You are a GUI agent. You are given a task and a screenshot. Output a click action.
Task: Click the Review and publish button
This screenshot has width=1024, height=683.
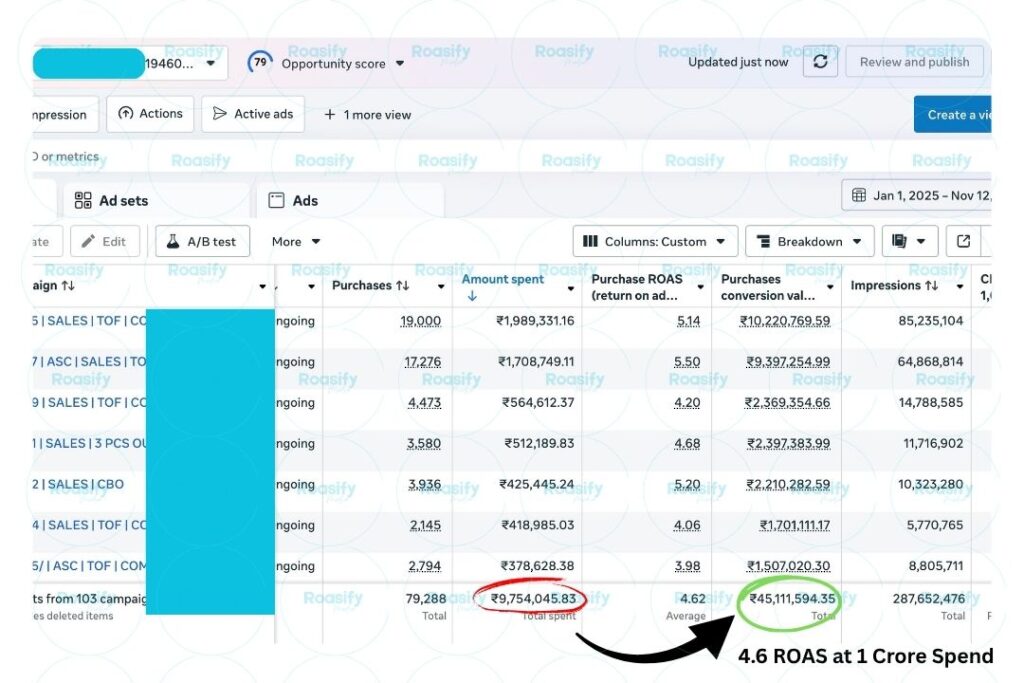914,62
